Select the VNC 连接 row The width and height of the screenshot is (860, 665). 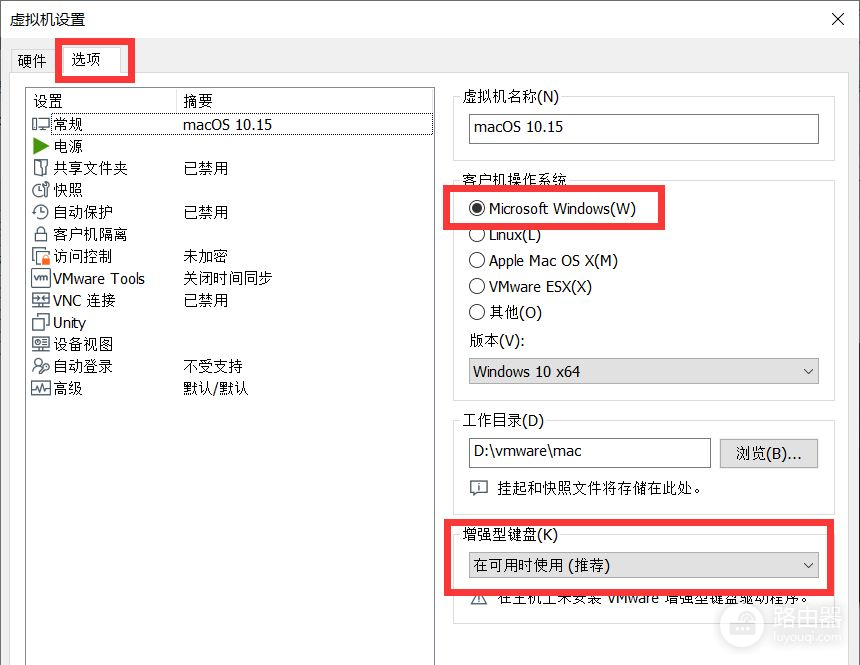(x=231, y=300)
